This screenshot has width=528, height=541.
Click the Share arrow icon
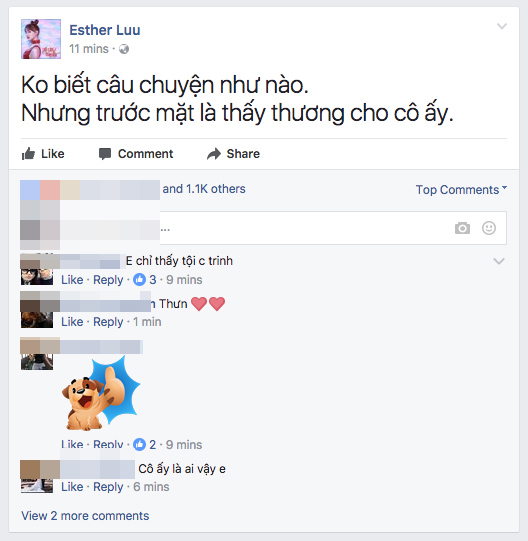point(214,154)
